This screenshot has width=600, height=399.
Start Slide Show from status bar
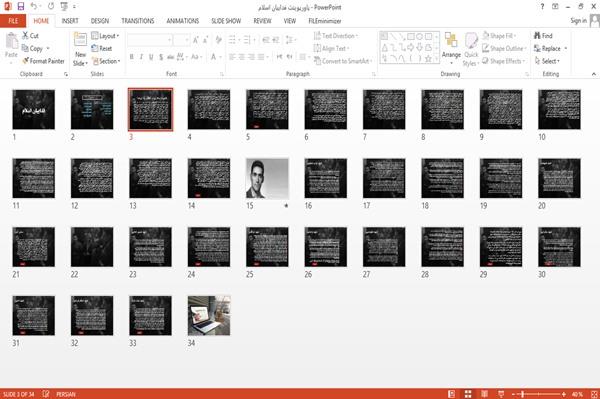(x=501, y=394)
